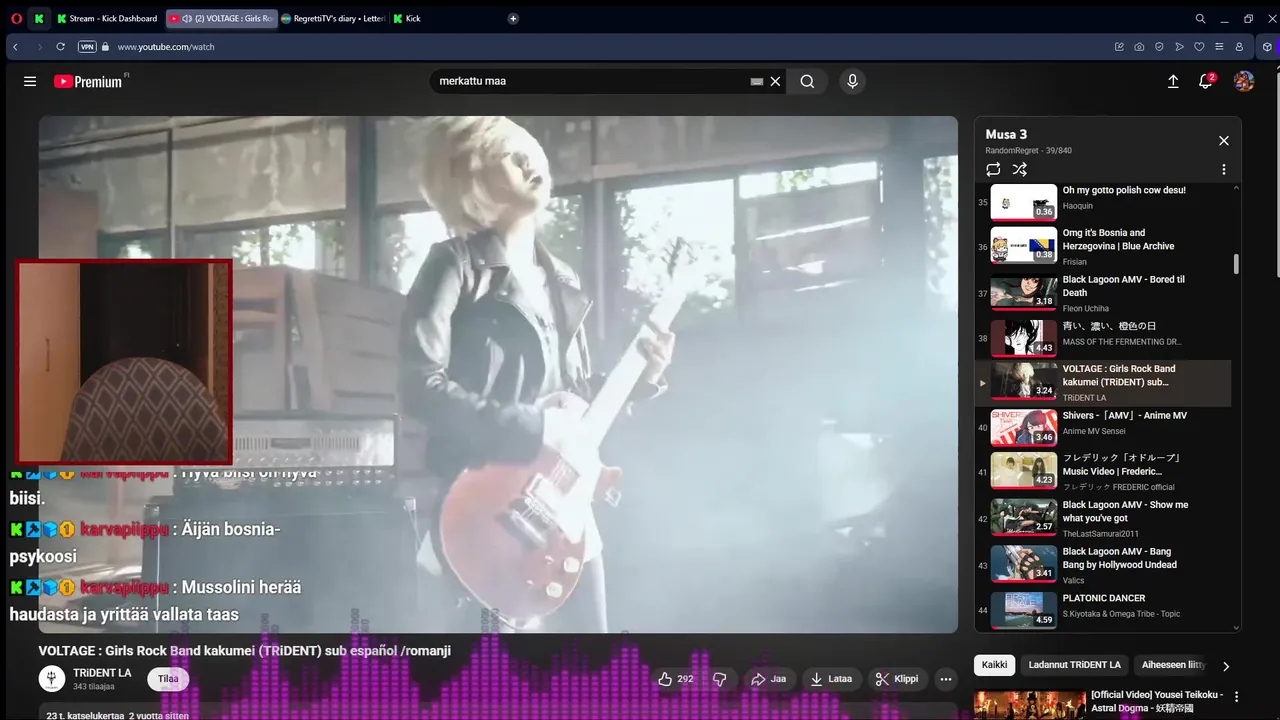Subscribe using the Tilaa button
The image size is (1280, 720).
[168, 679]
